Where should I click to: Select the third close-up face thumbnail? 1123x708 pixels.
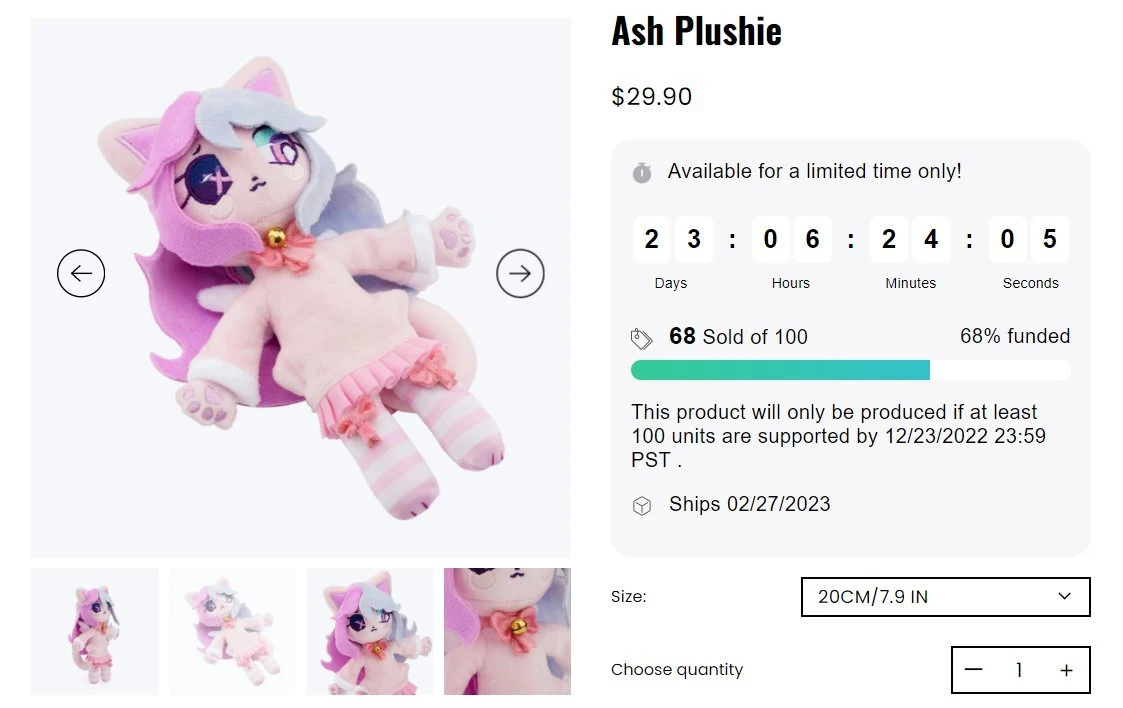click(x=370, y=631)
